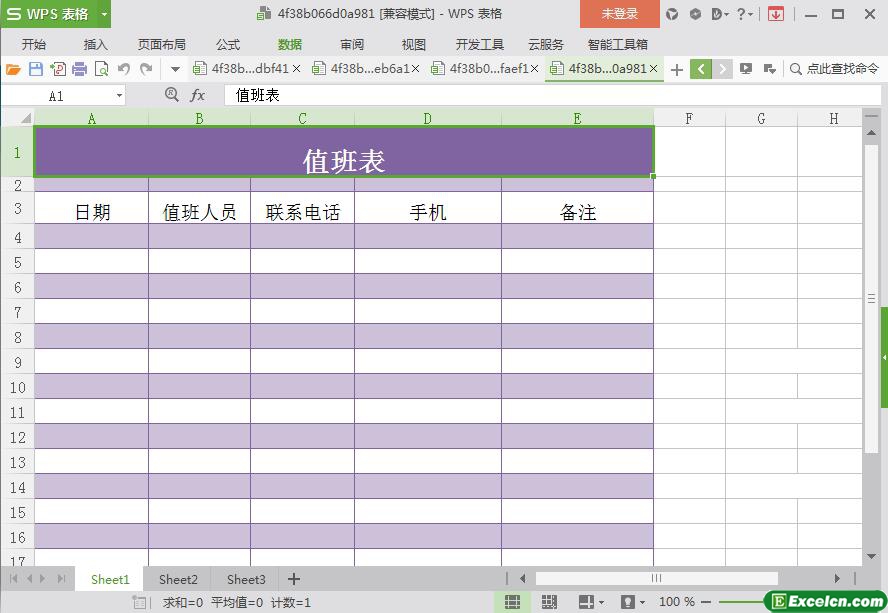Click the open folder icon in toolbar
888x613 pixels.
click(x=13, y=69)
